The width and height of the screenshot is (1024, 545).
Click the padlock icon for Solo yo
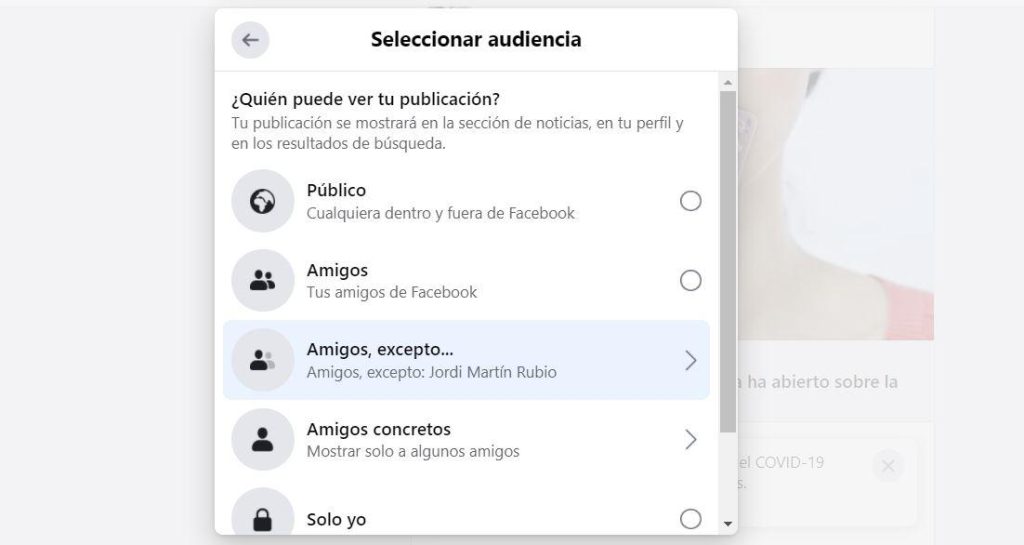click(x=263, y=518)
